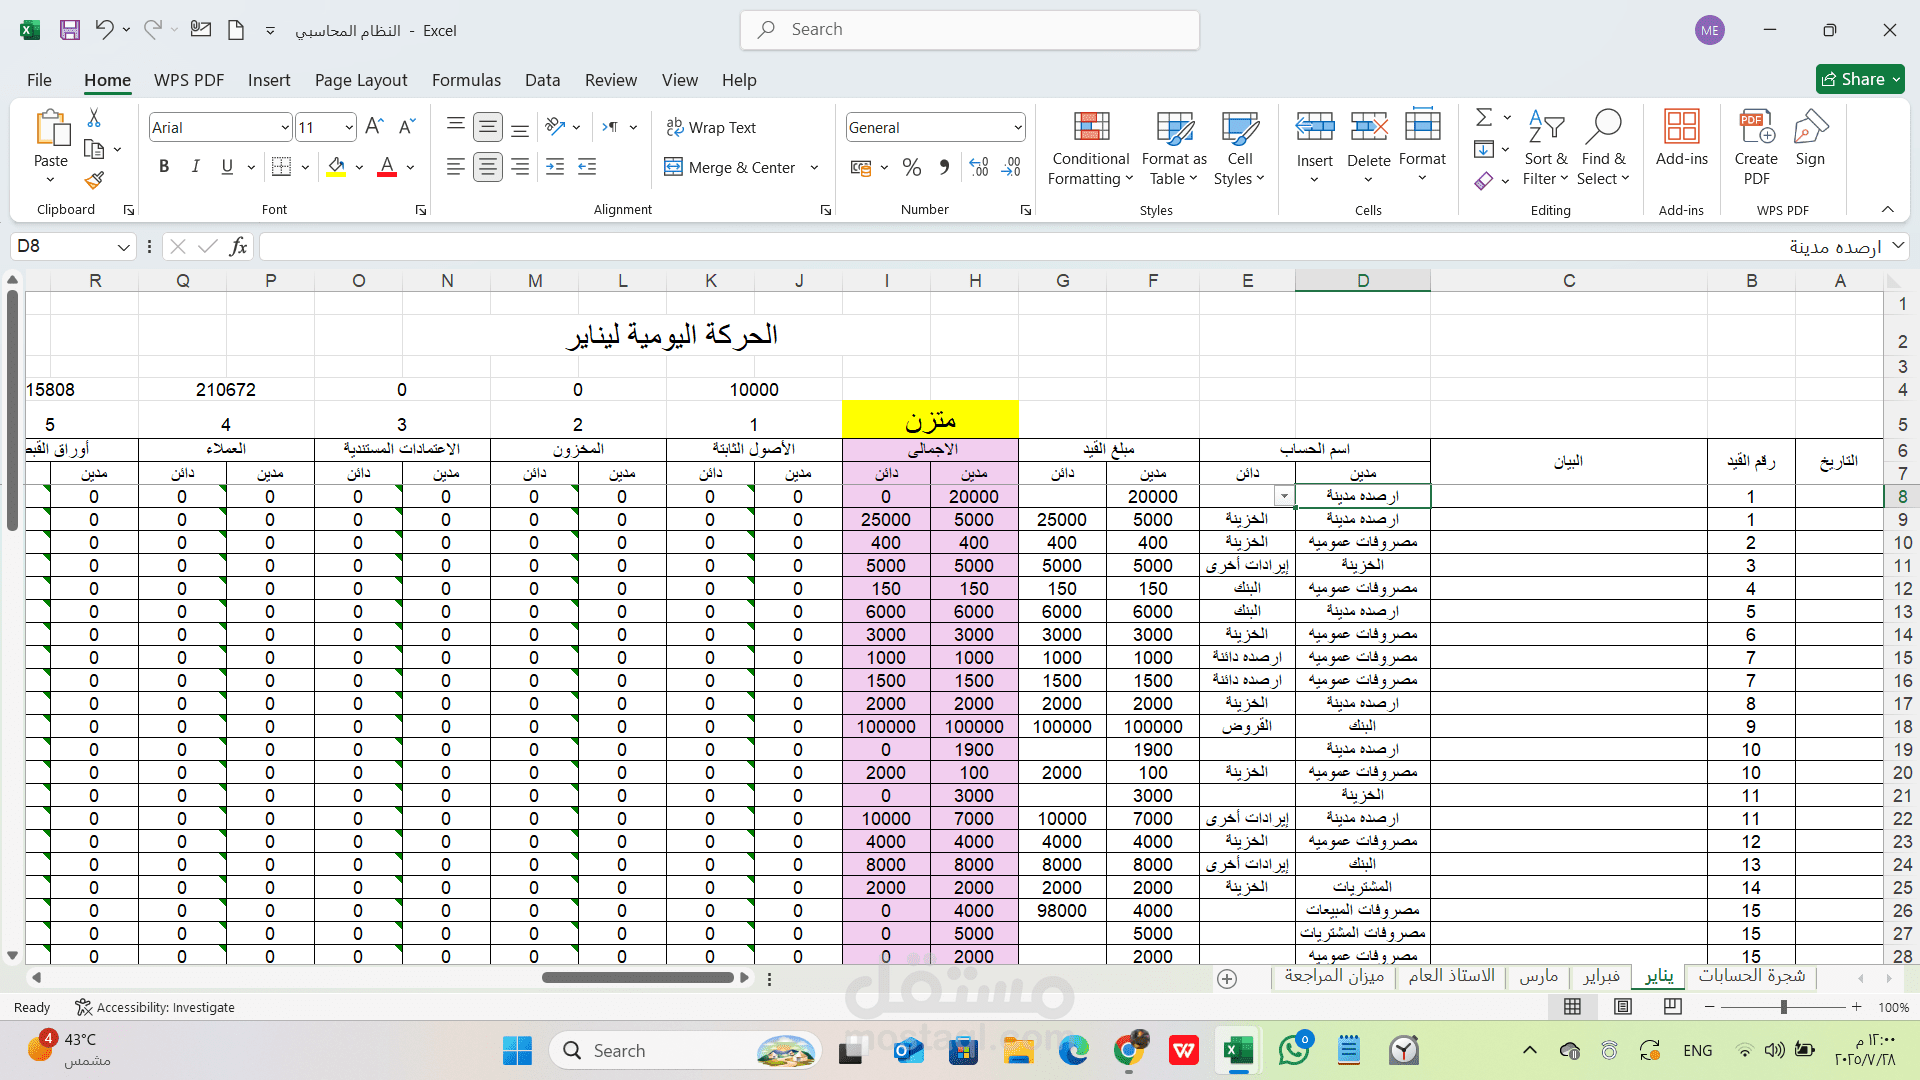The image size is (1920, 1080).
Task: Click Merge & Center button
Action: click(730, 167)
